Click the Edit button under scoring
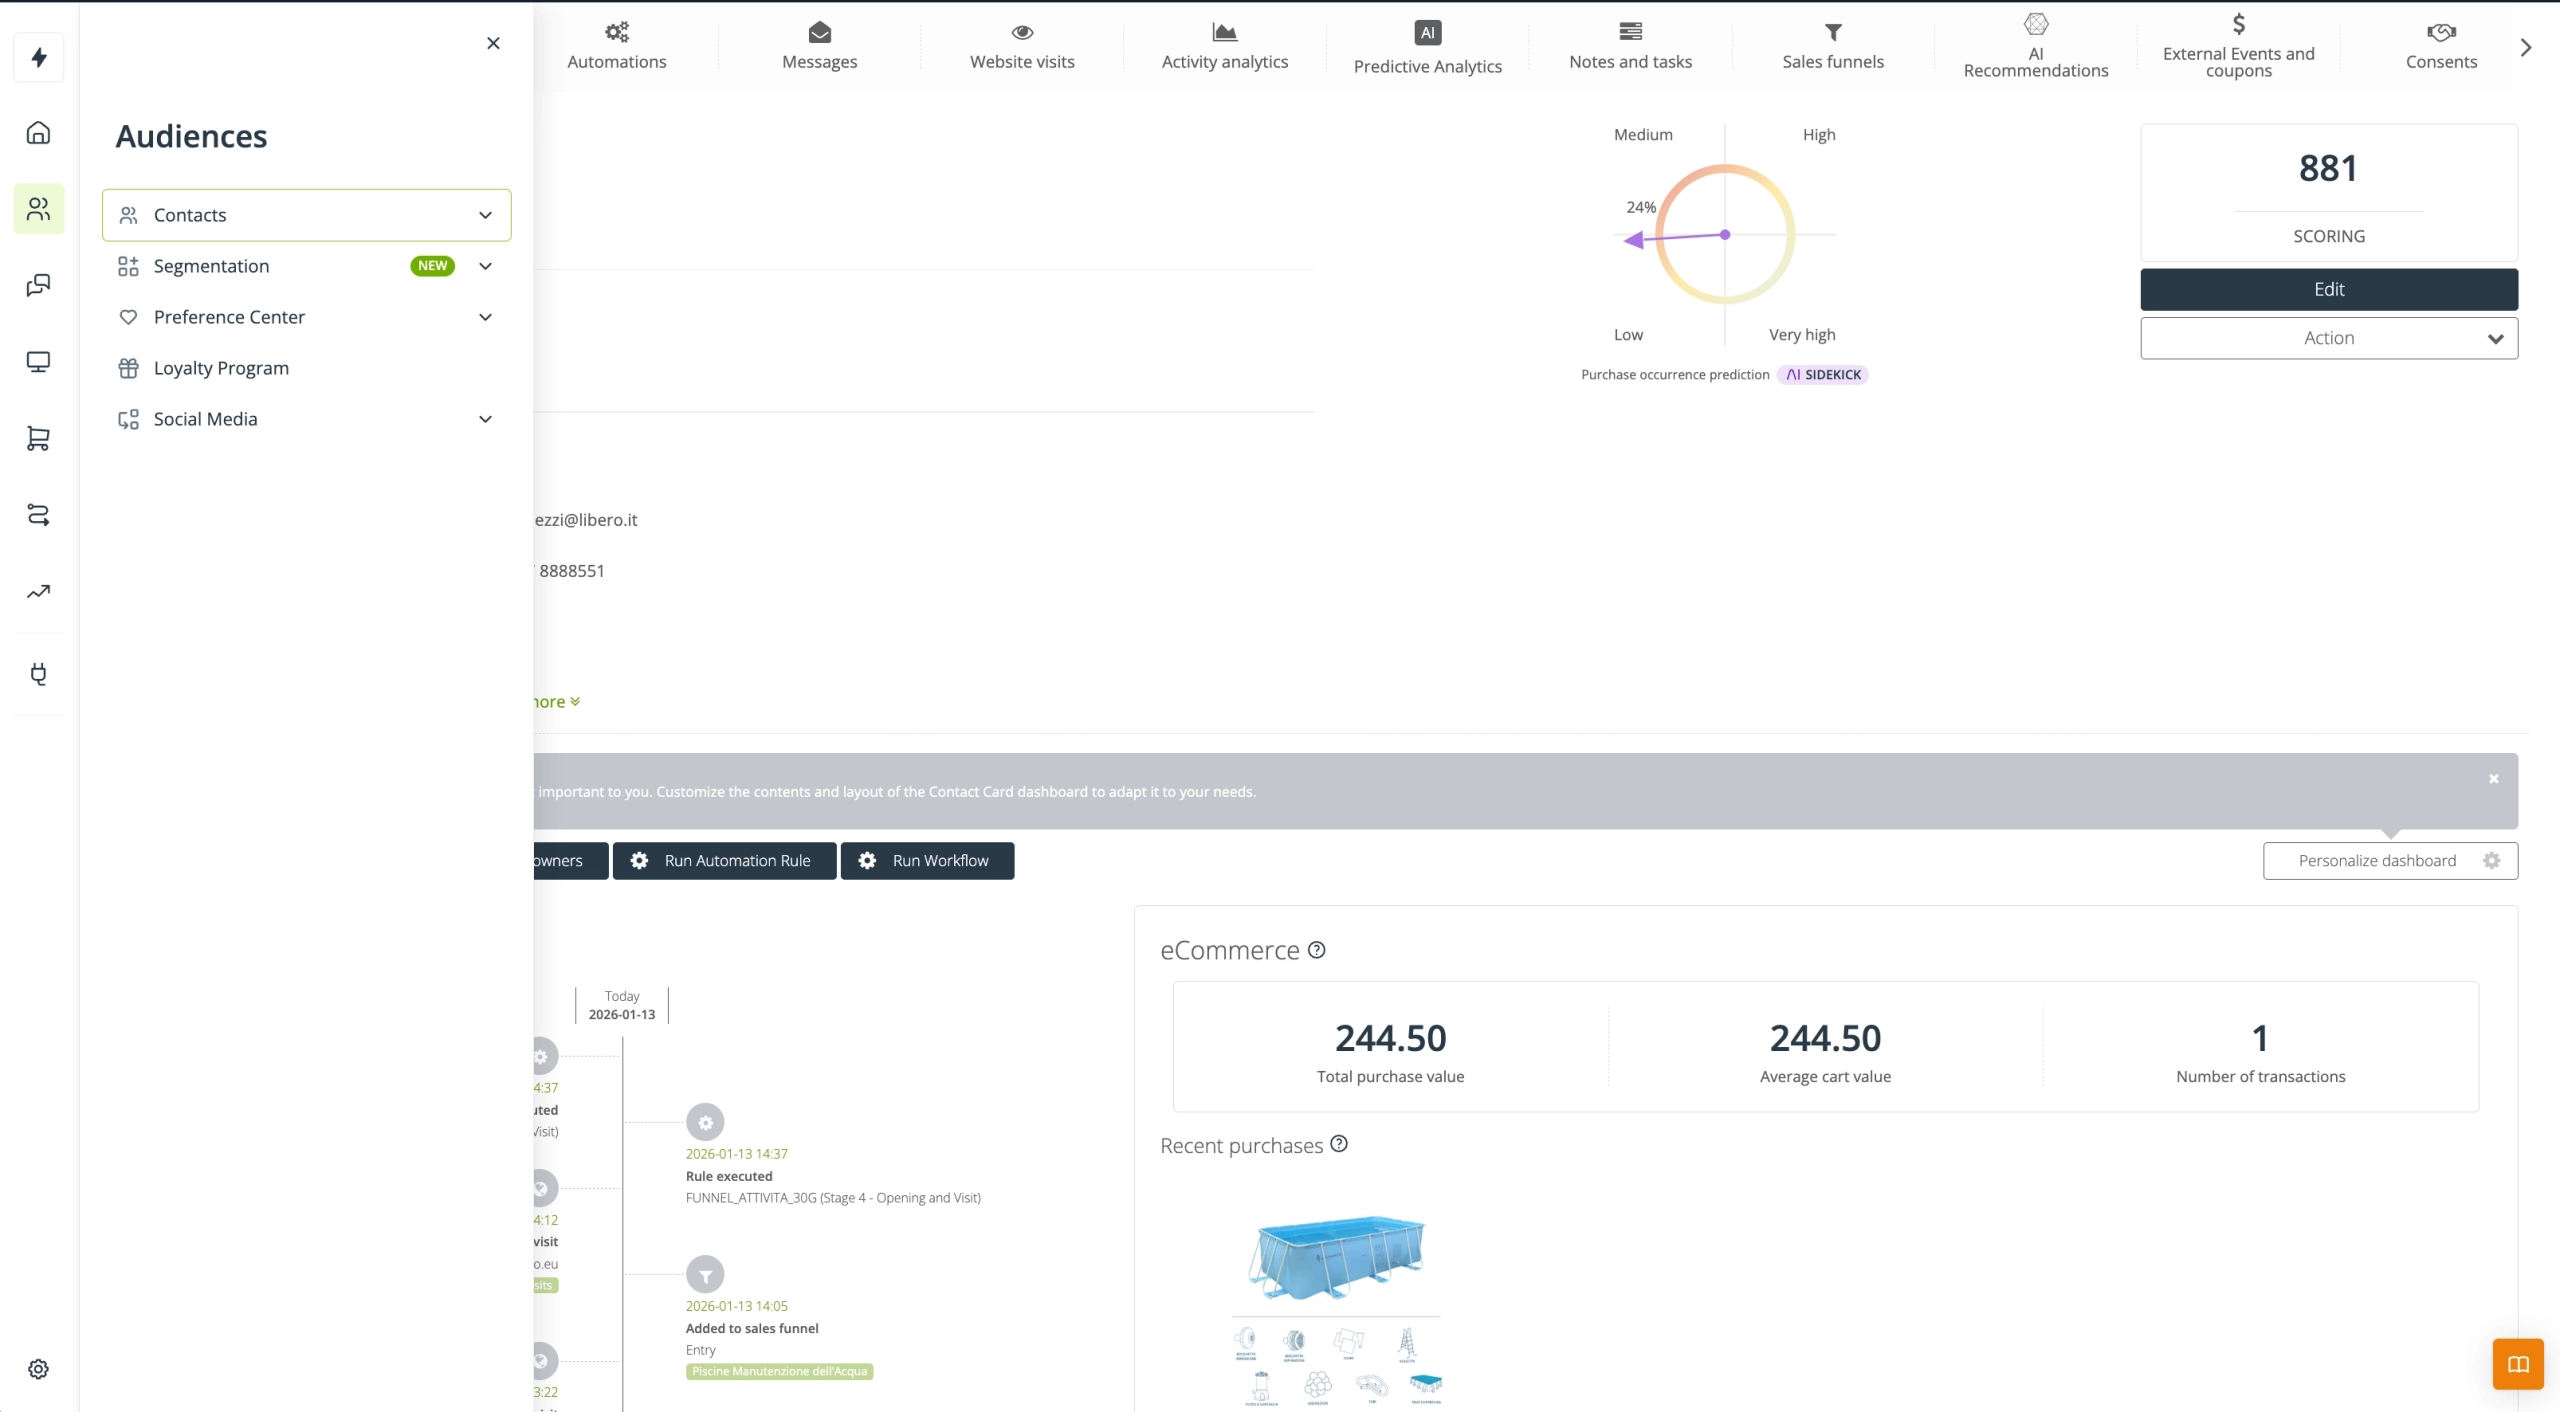This screenshot has width=2560, height=1412. coord(2328,289)
